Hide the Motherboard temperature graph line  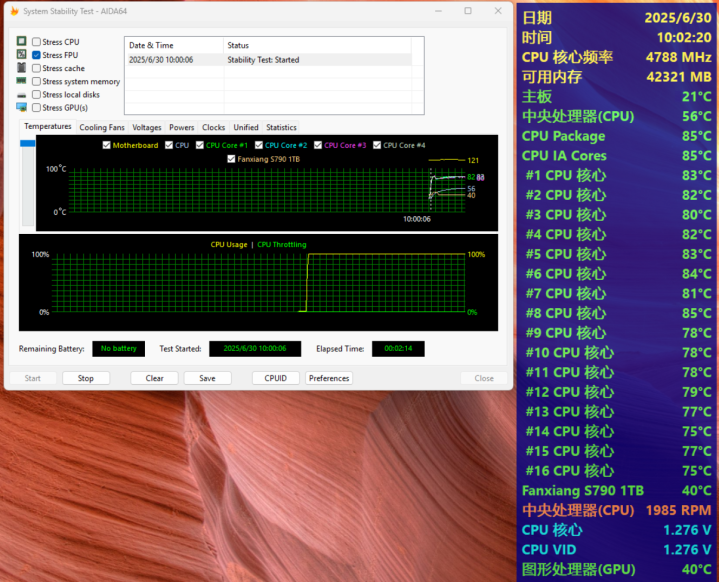[107, 145]
